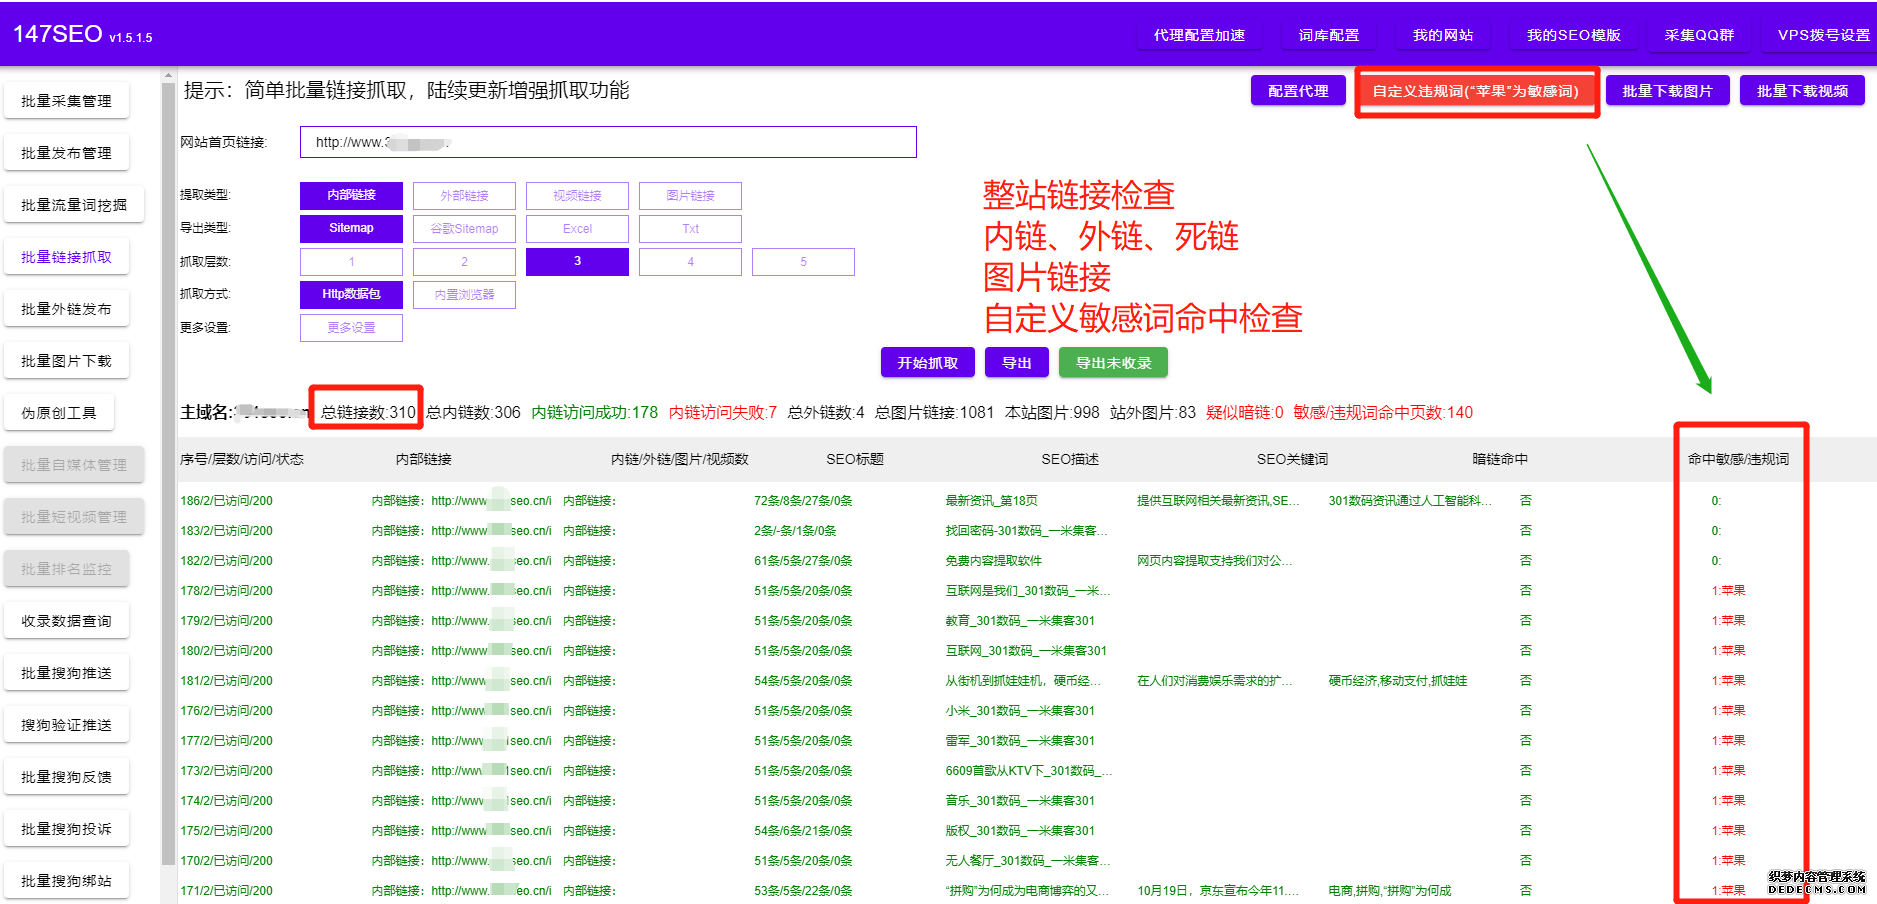Image resolution: width=1877 pixels, height=904 pixels.
Task: Open 采集QQ群 link
Action: coord(1699,35)
